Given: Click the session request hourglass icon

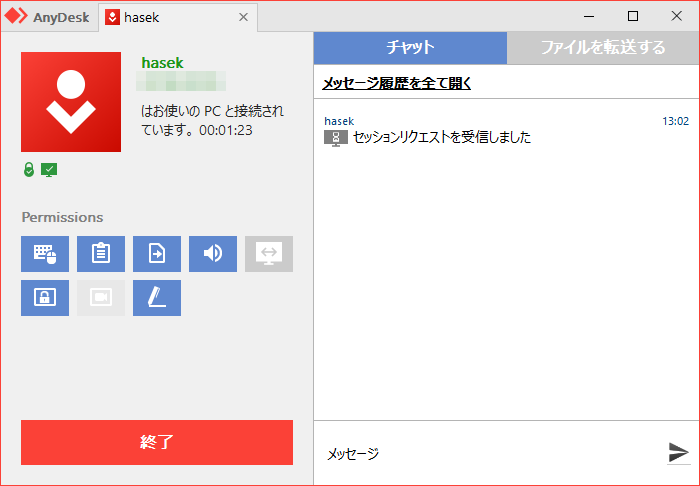Looking at the screenshot, I should coord(336,138).
